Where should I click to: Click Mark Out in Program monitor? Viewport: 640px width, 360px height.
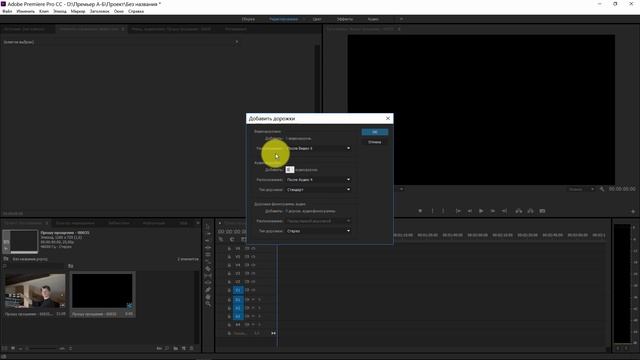[444, 211]
